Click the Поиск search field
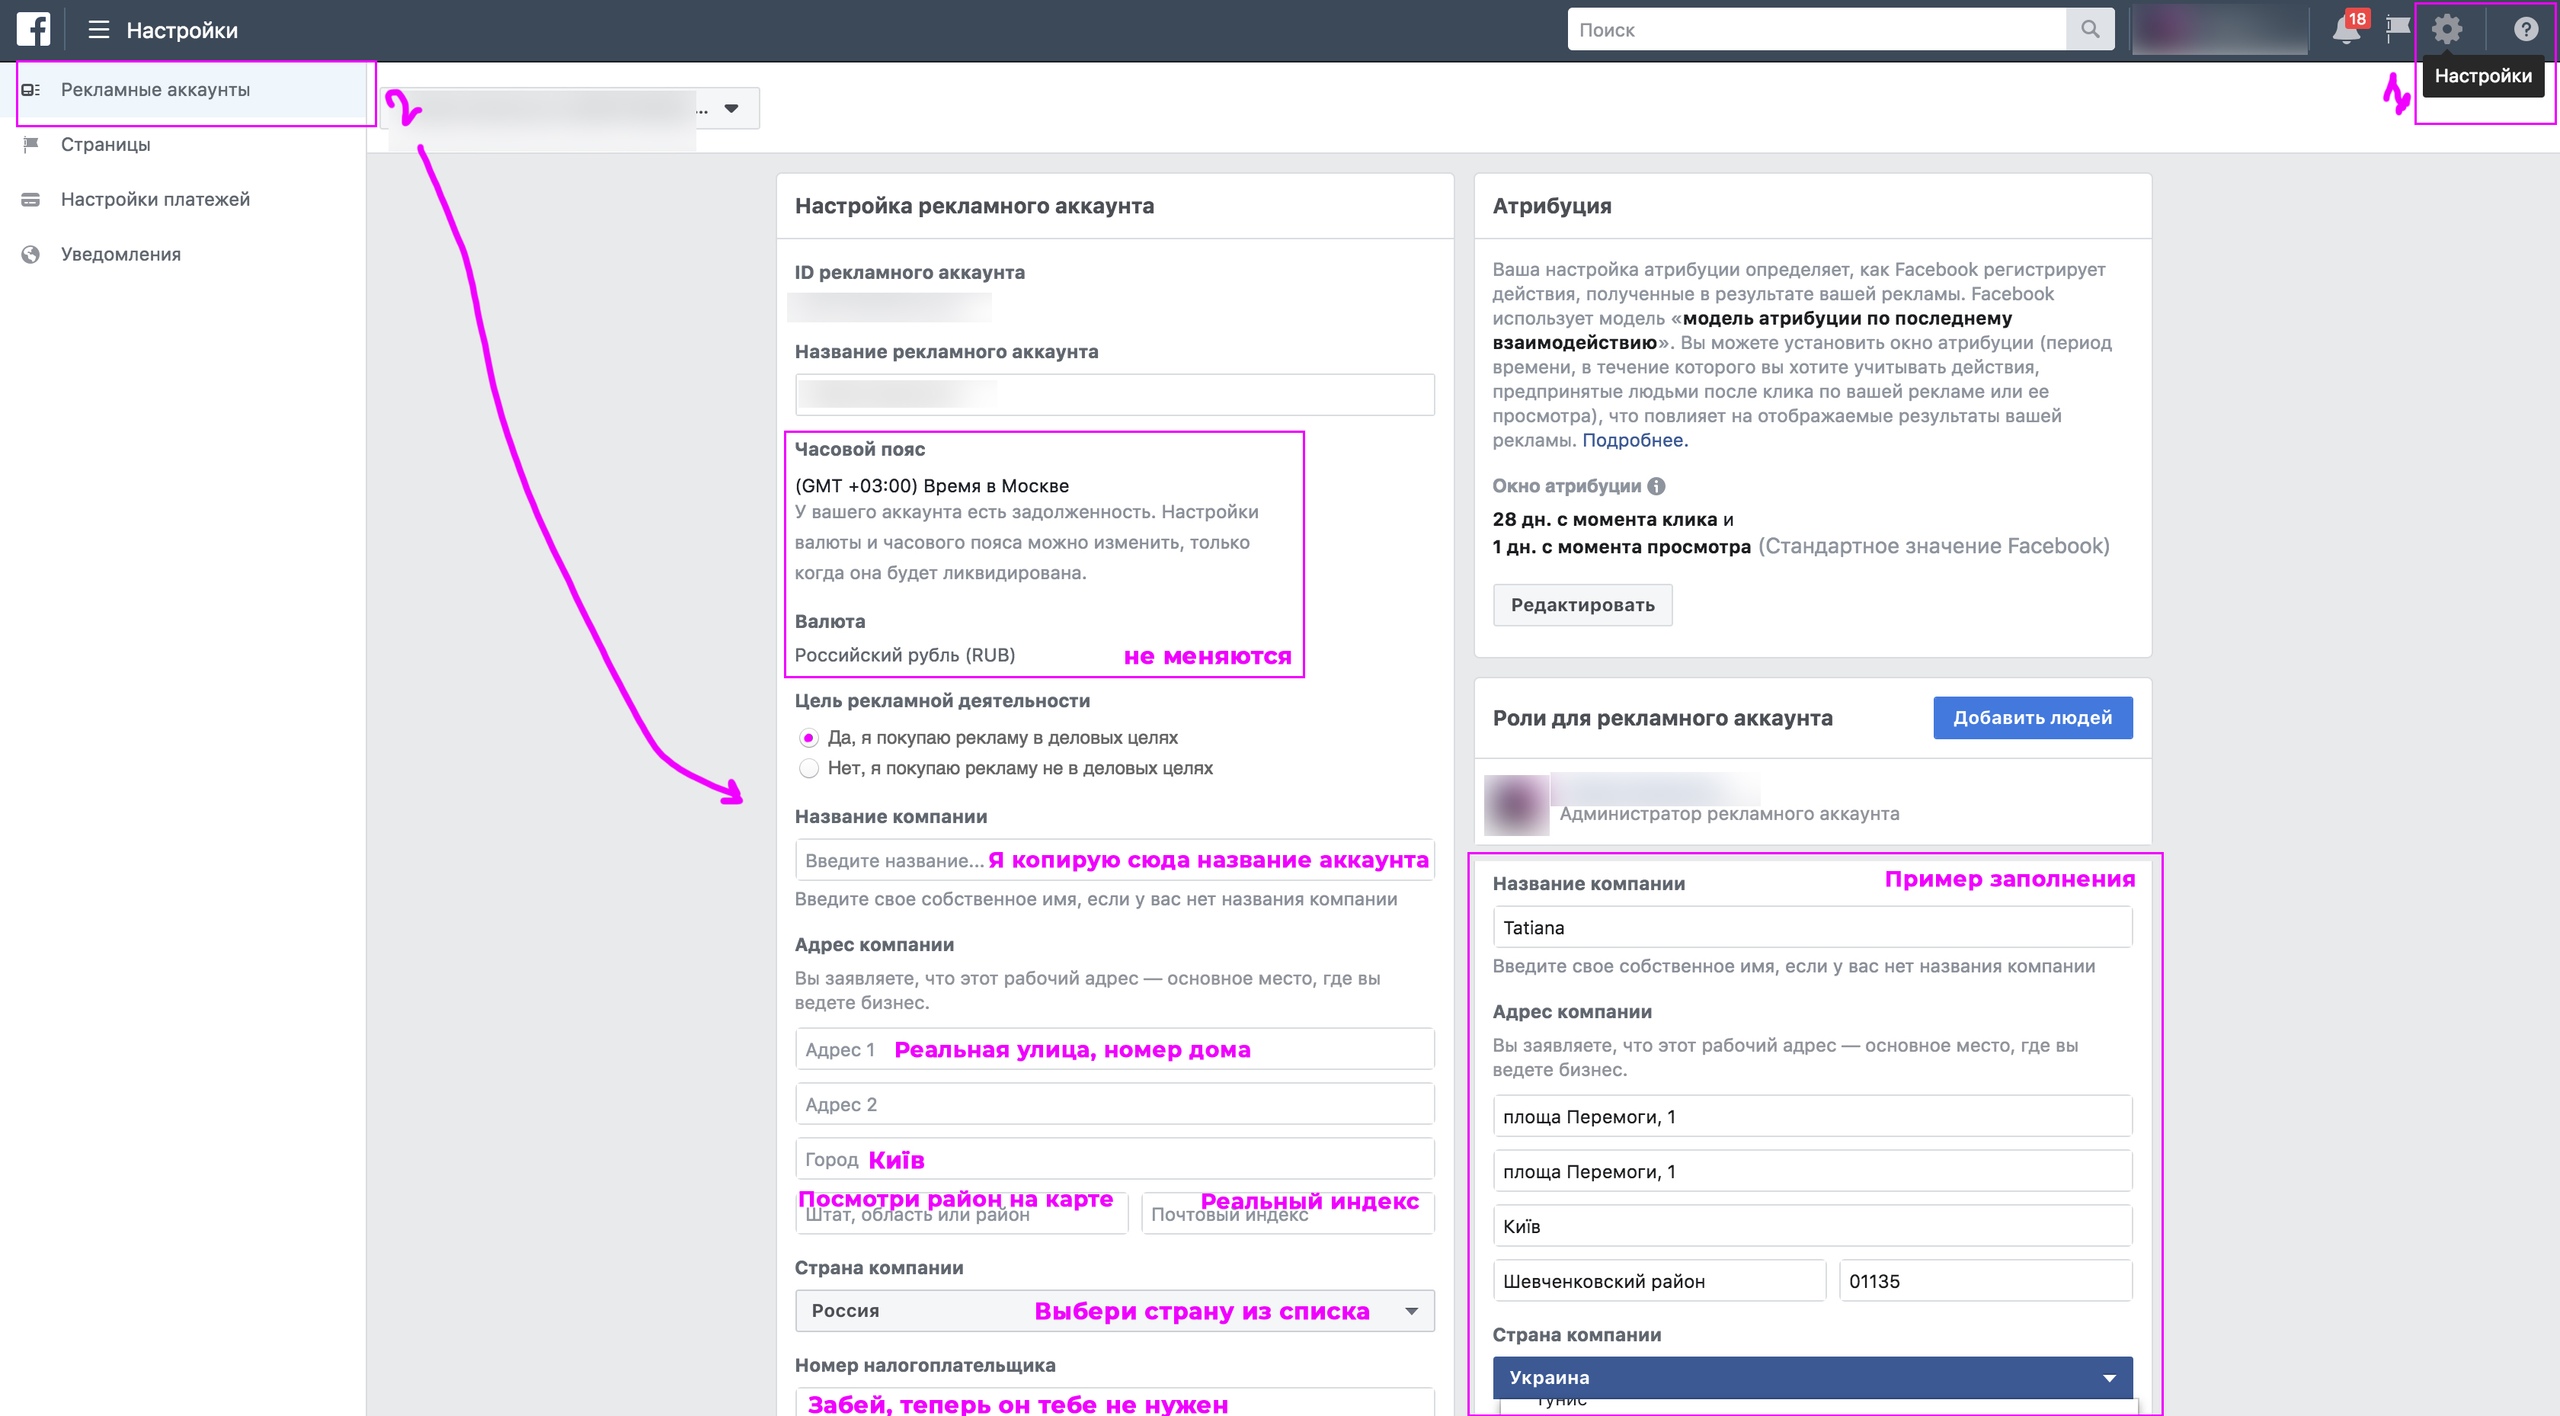 (x=1816, y=29)
